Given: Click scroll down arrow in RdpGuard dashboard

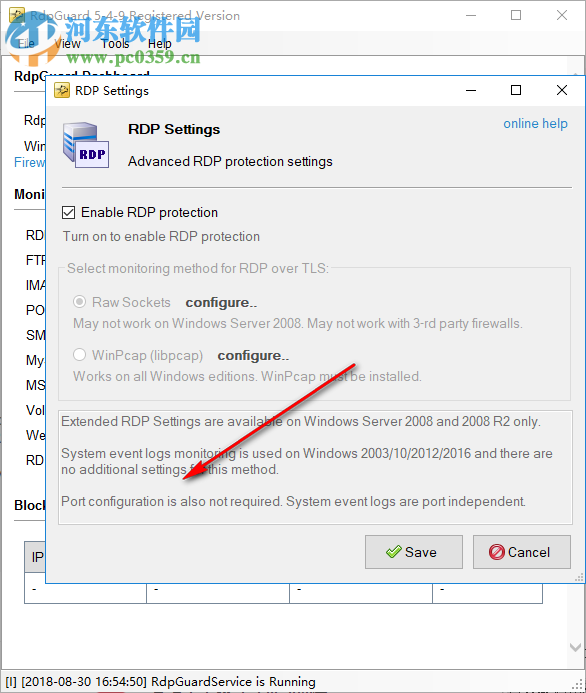Looking at the screenshot, I should coord(575,647).
